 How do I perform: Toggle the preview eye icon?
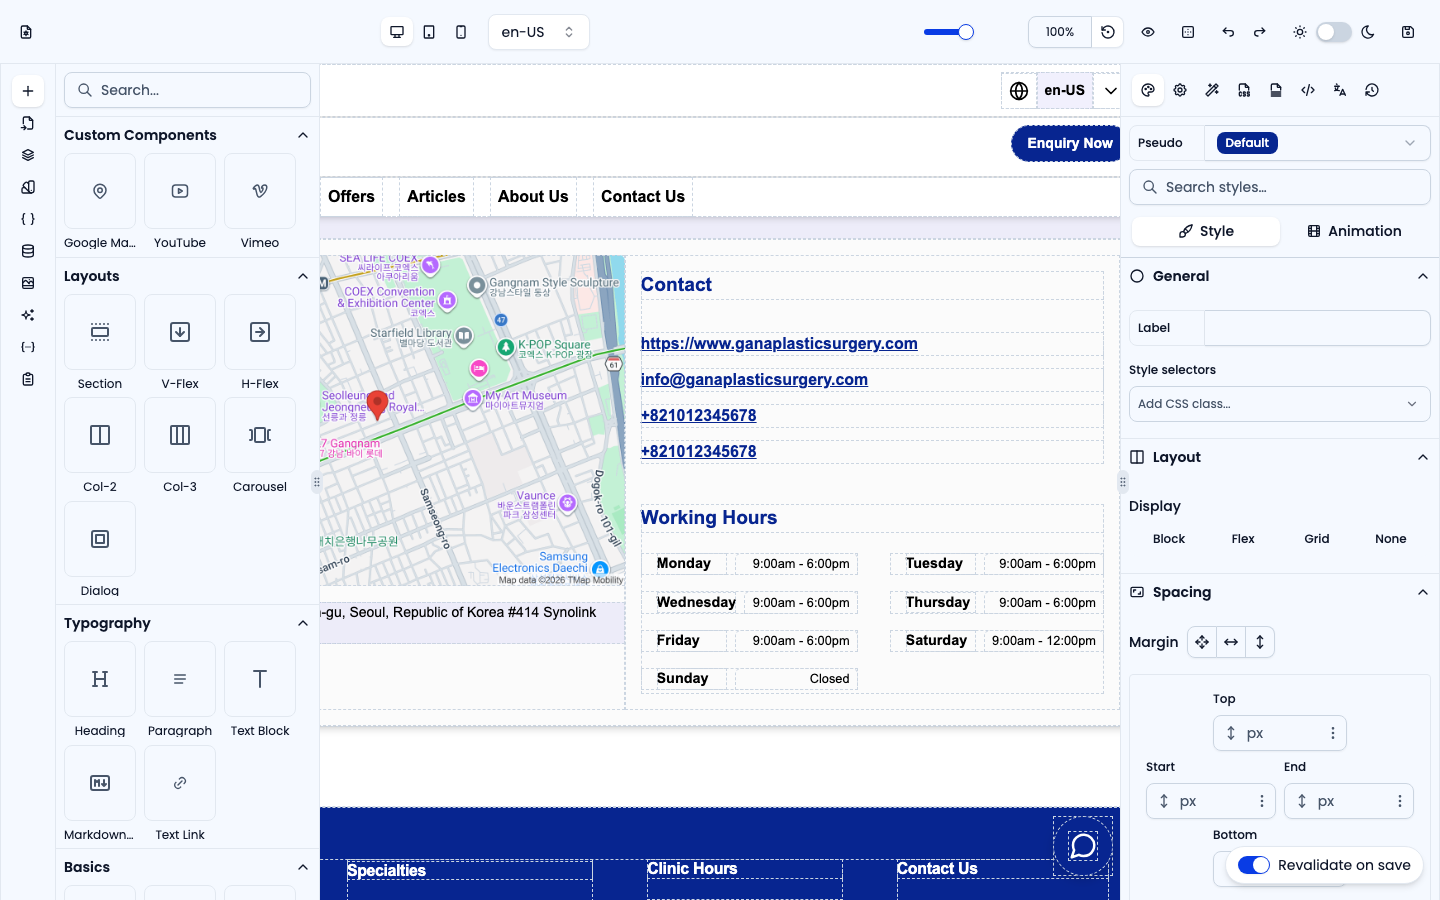pyautogui.click(x=1148, y=32)
